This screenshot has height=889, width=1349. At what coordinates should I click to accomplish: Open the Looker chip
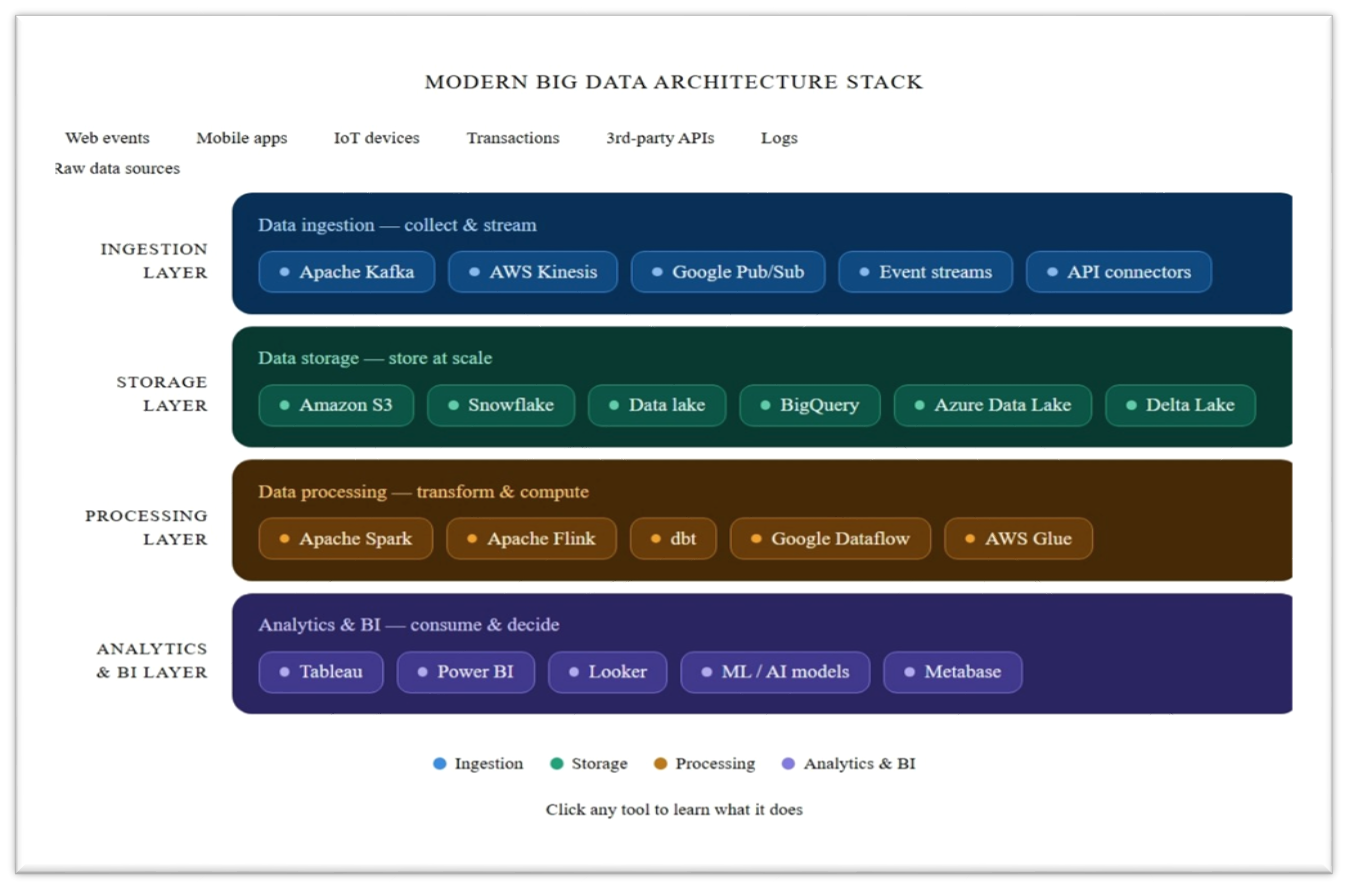pos(607,672)
